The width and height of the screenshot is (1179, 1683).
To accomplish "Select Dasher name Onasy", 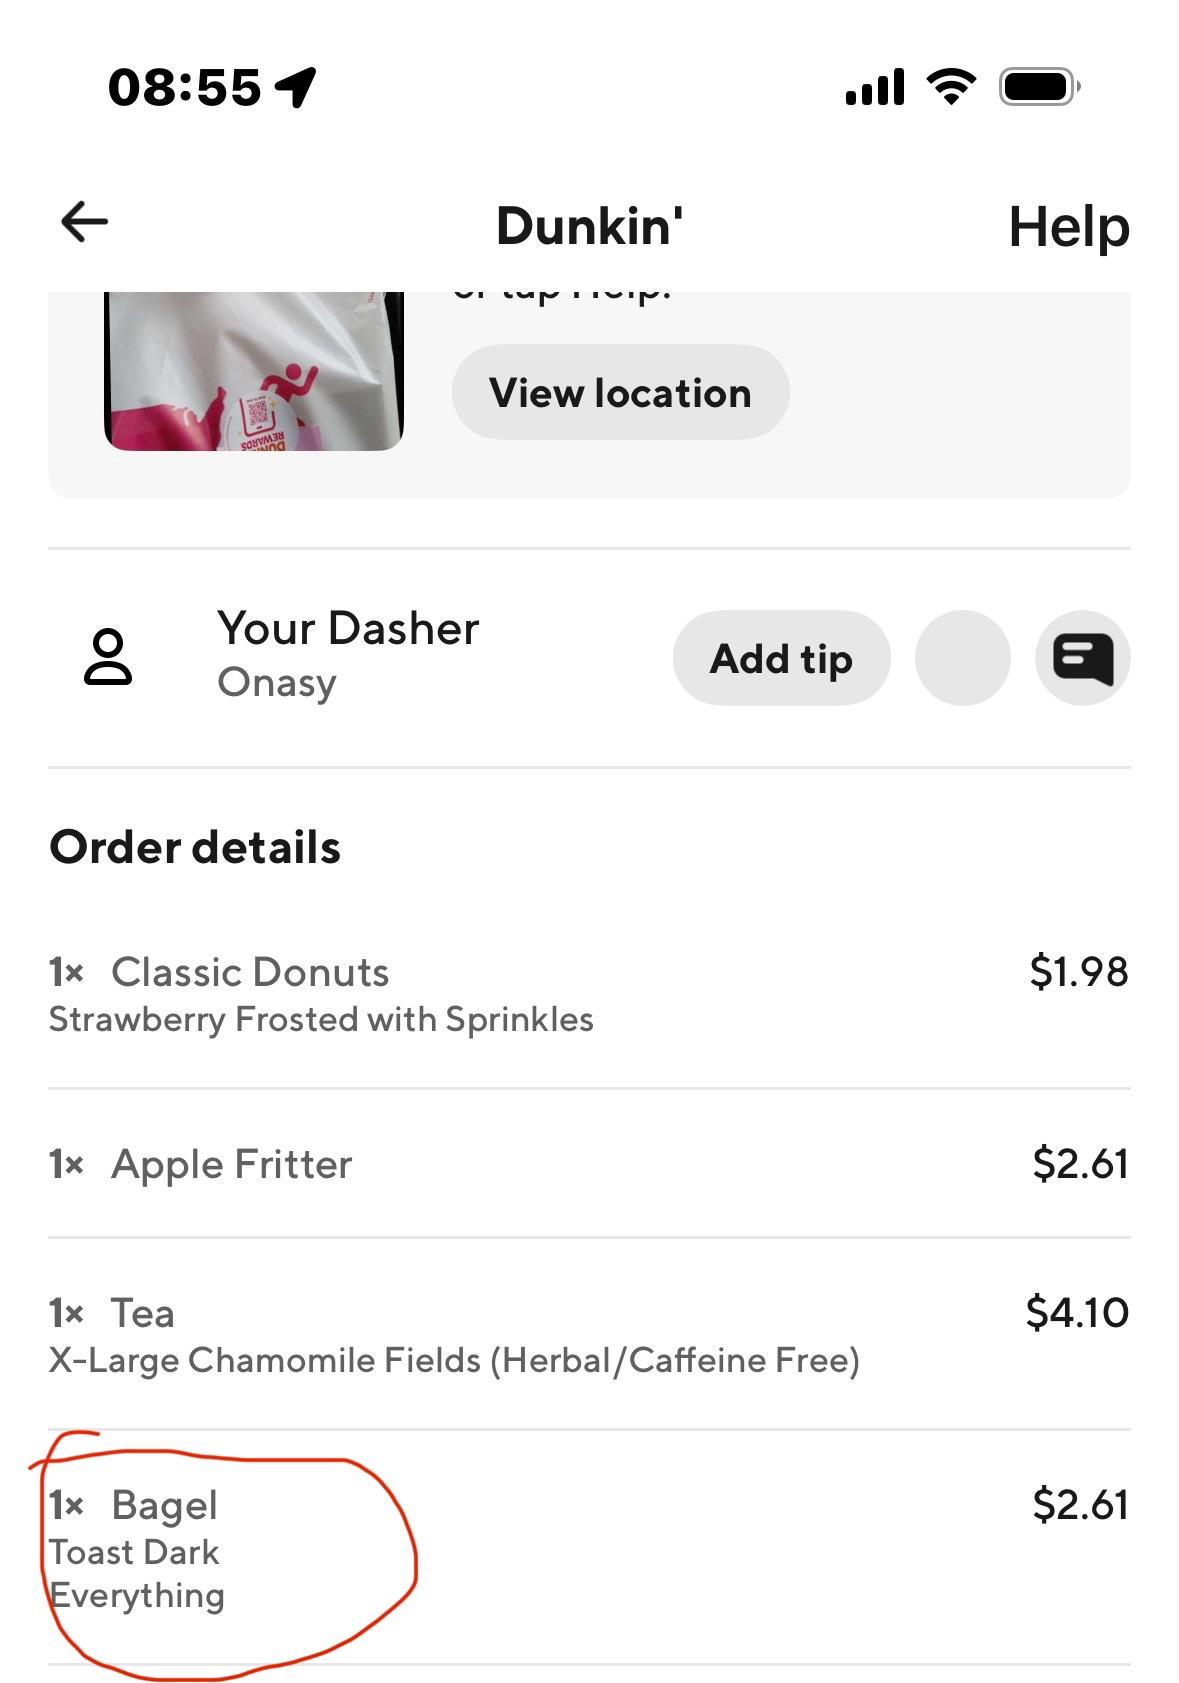I will tap(277, 683).
